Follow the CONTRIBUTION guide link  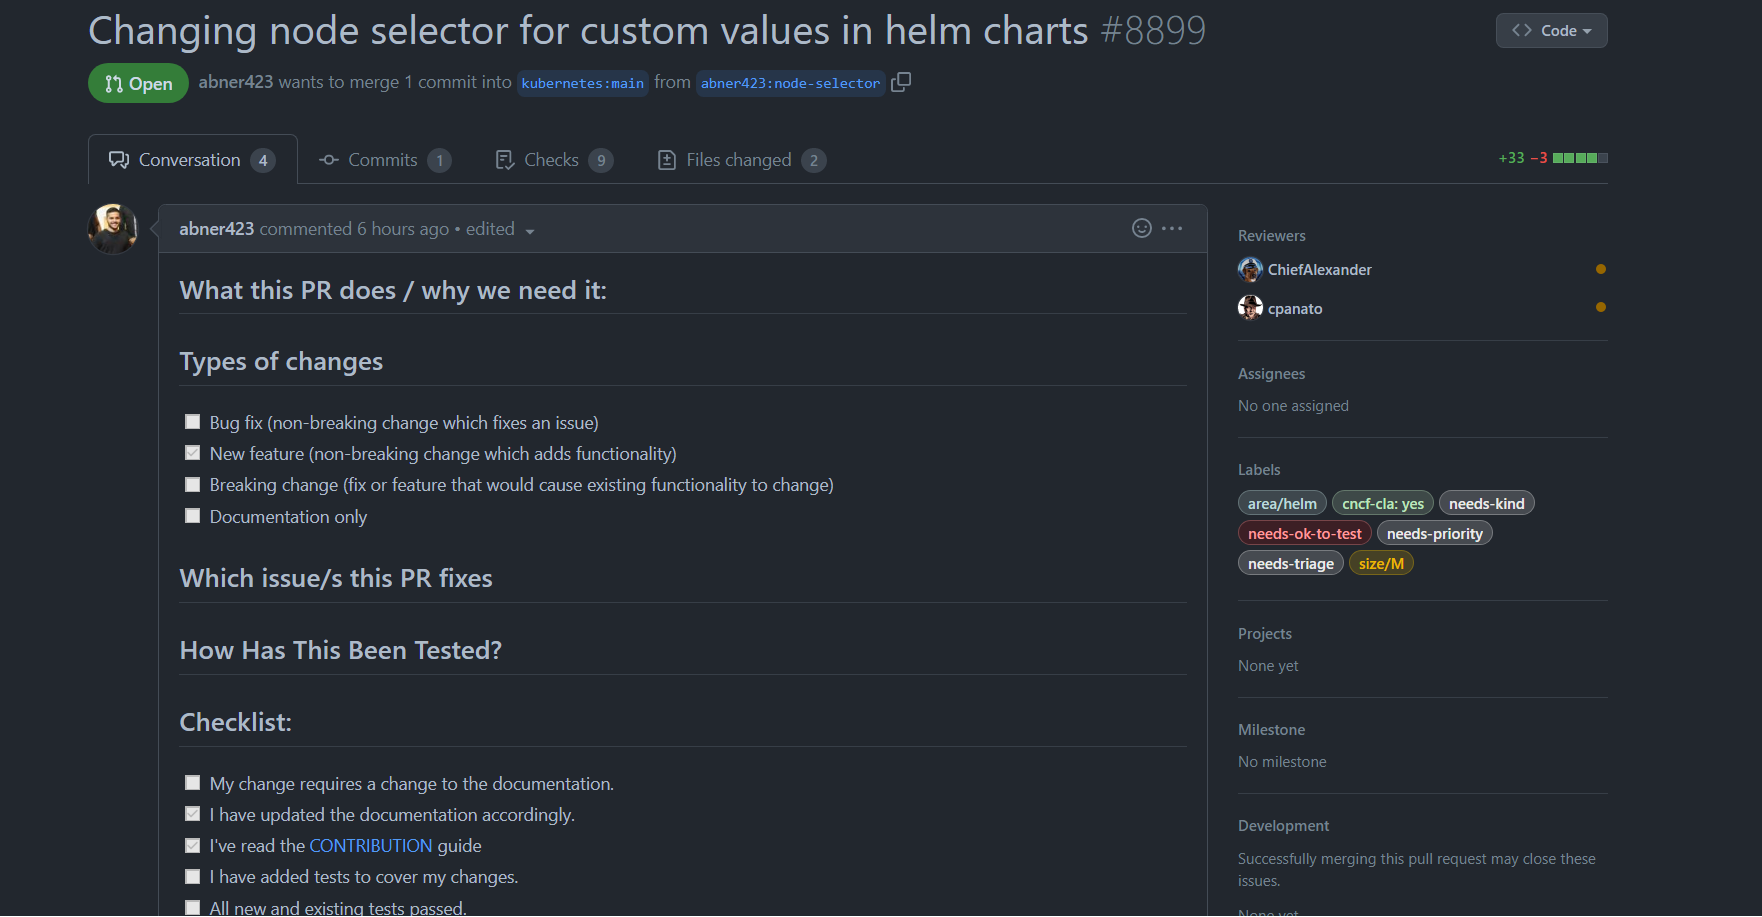pyautogui.click(x=371, y=845)
